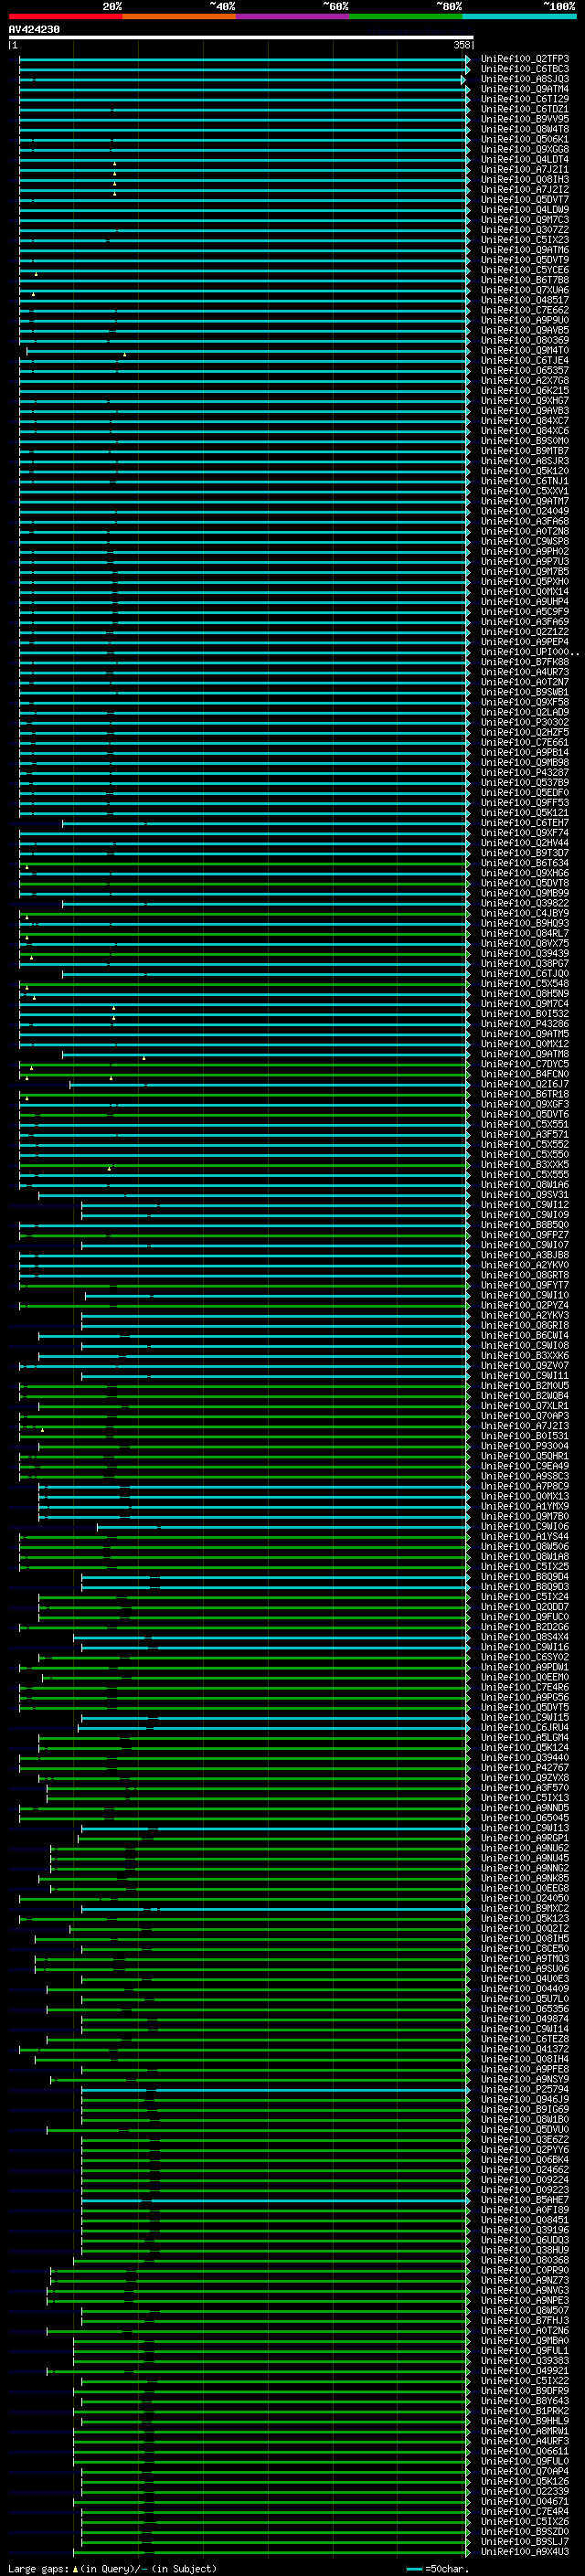This screenshot has height=2576, width=585.
Task: Select the UniRef100_C0PR90 label
Action: point(525,2270)
